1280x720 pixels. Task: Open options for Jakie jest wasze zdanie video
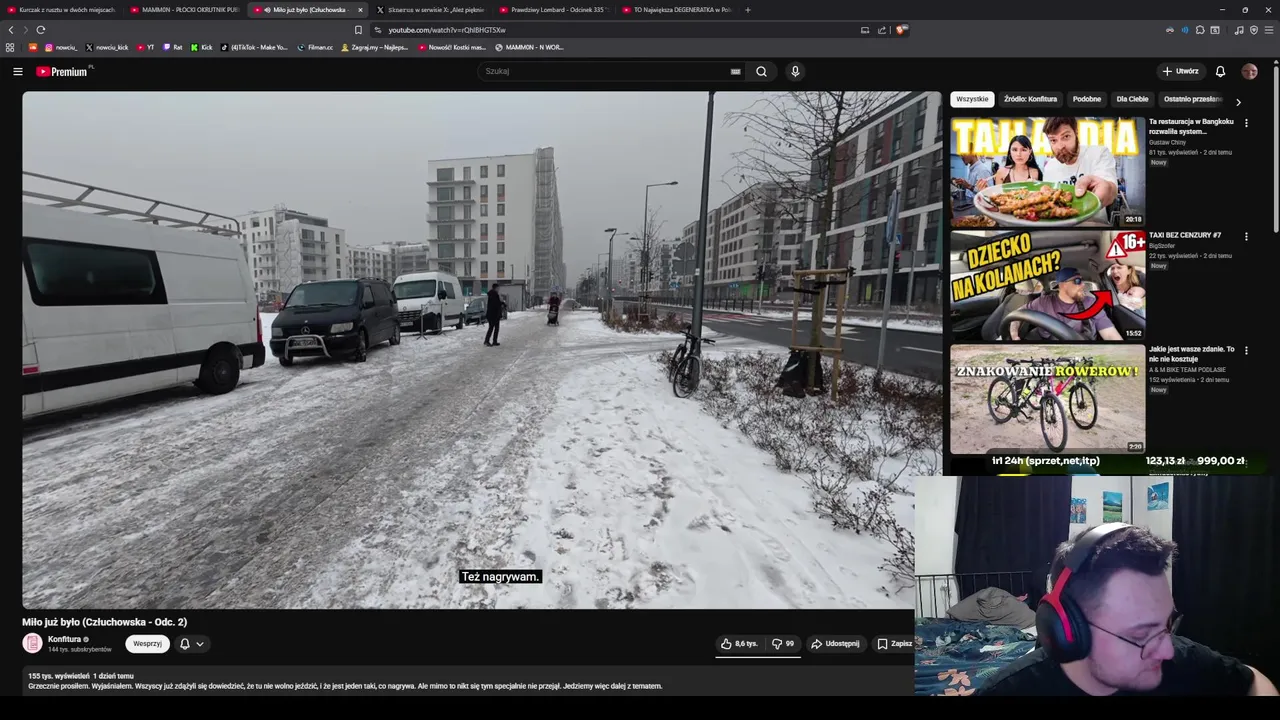(x=1246, y=351)
